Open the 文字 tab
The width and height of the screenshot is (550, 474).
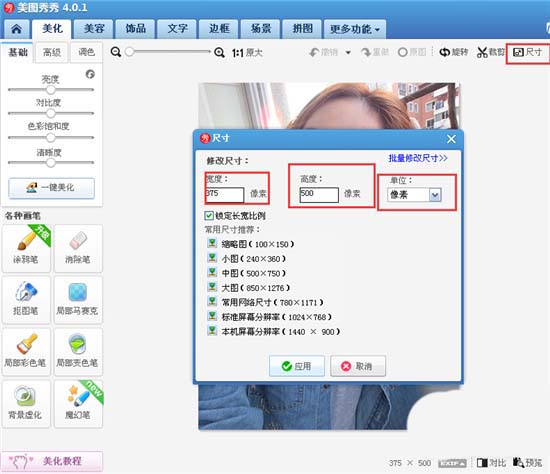177,29
